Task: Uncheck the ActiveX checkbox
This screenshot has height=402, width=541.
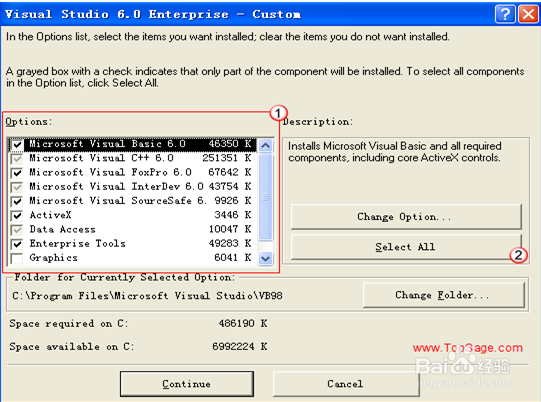Action: coord(17,216)
